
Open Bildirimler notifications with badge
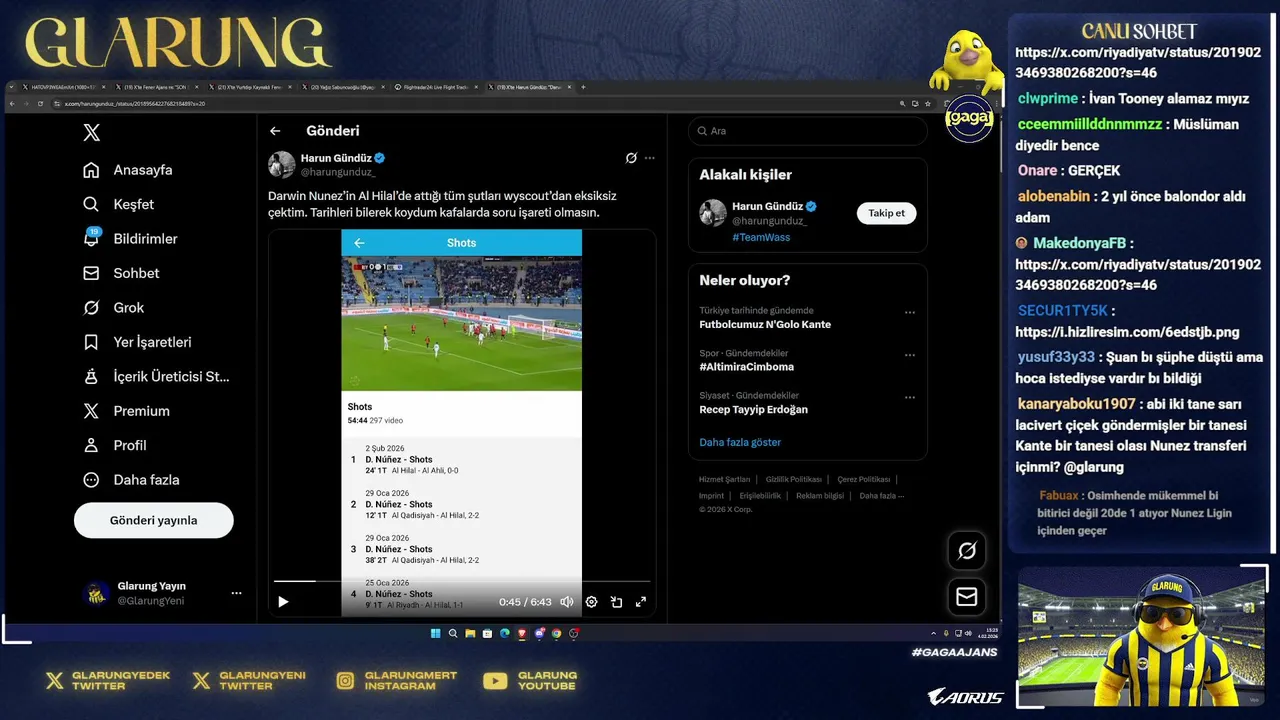130,239
